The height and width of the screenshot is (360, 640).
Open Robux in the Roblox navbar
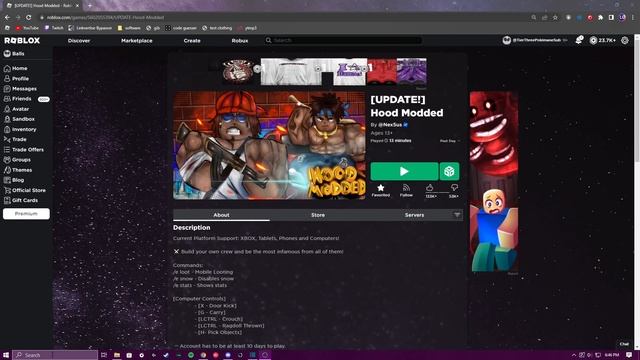[240, 41]
